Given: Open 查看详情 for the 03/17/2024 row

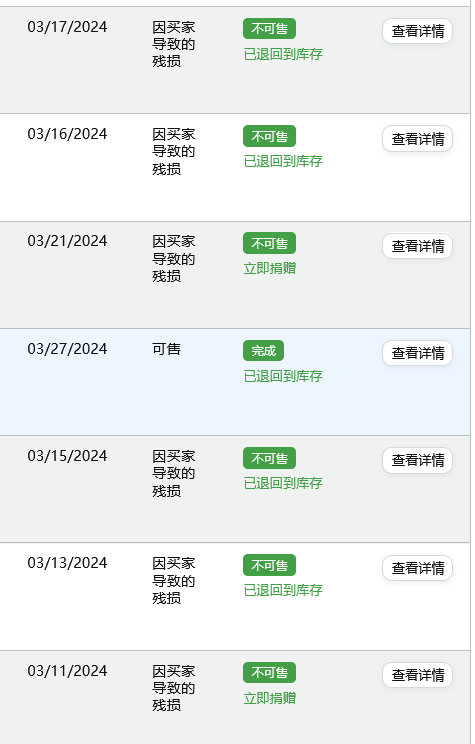Looking at the screenshot, I should [x=417, y=31].
